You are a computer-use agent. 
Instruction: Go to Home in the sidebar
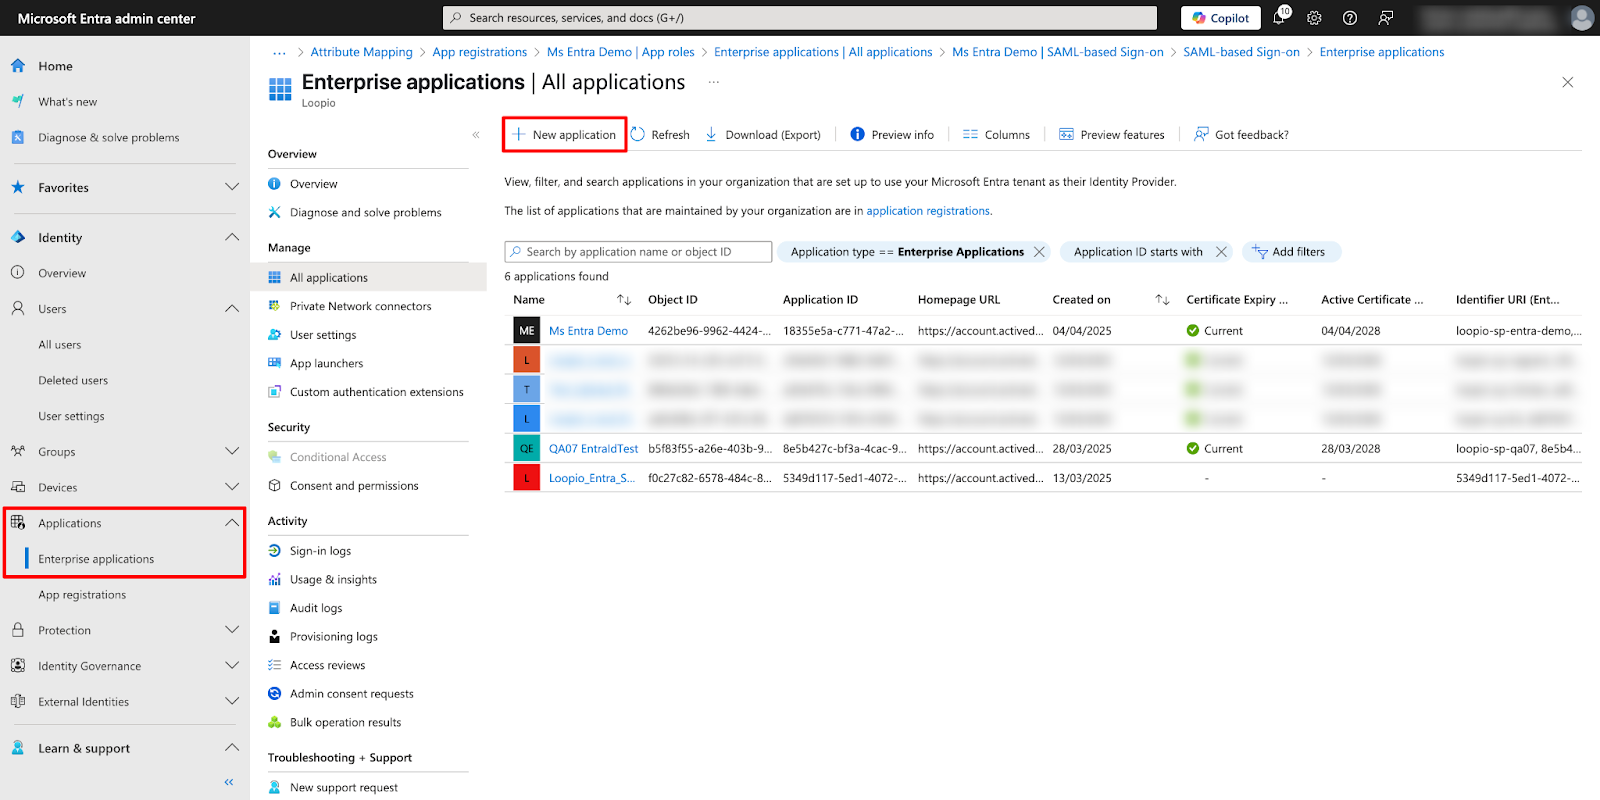tap(55, 66)
